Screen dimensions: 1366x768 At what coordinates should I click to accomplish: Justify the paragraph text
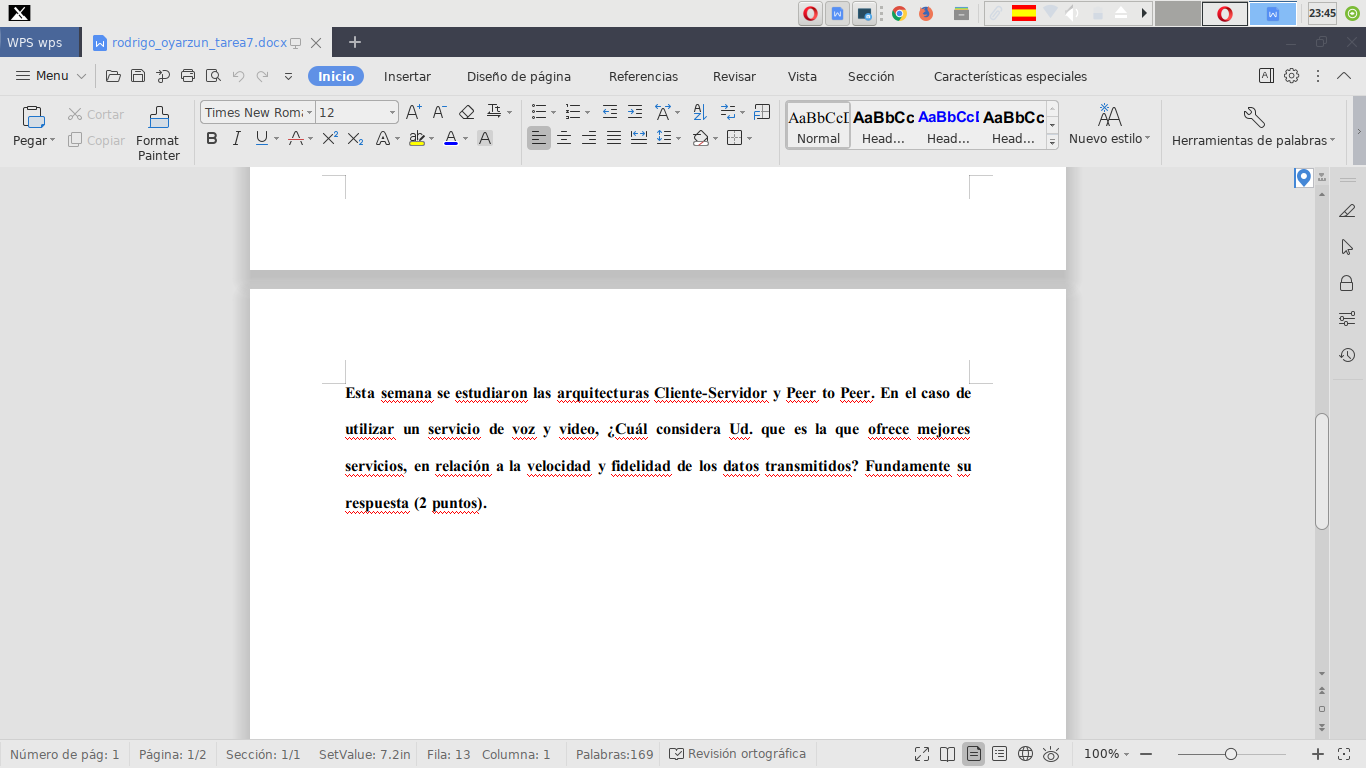click(614, 139)
